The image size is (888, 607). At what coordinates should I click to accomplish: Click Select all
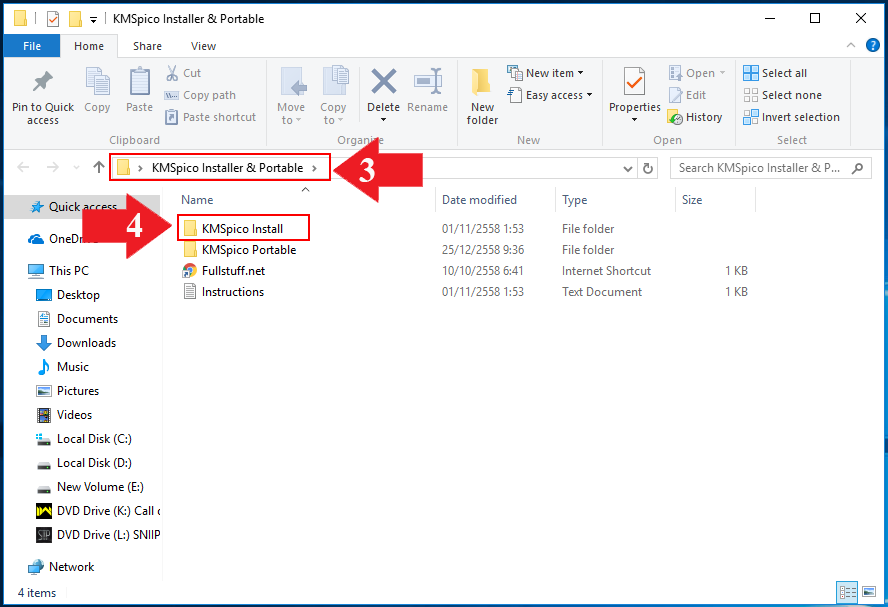(x=775, y=73)
